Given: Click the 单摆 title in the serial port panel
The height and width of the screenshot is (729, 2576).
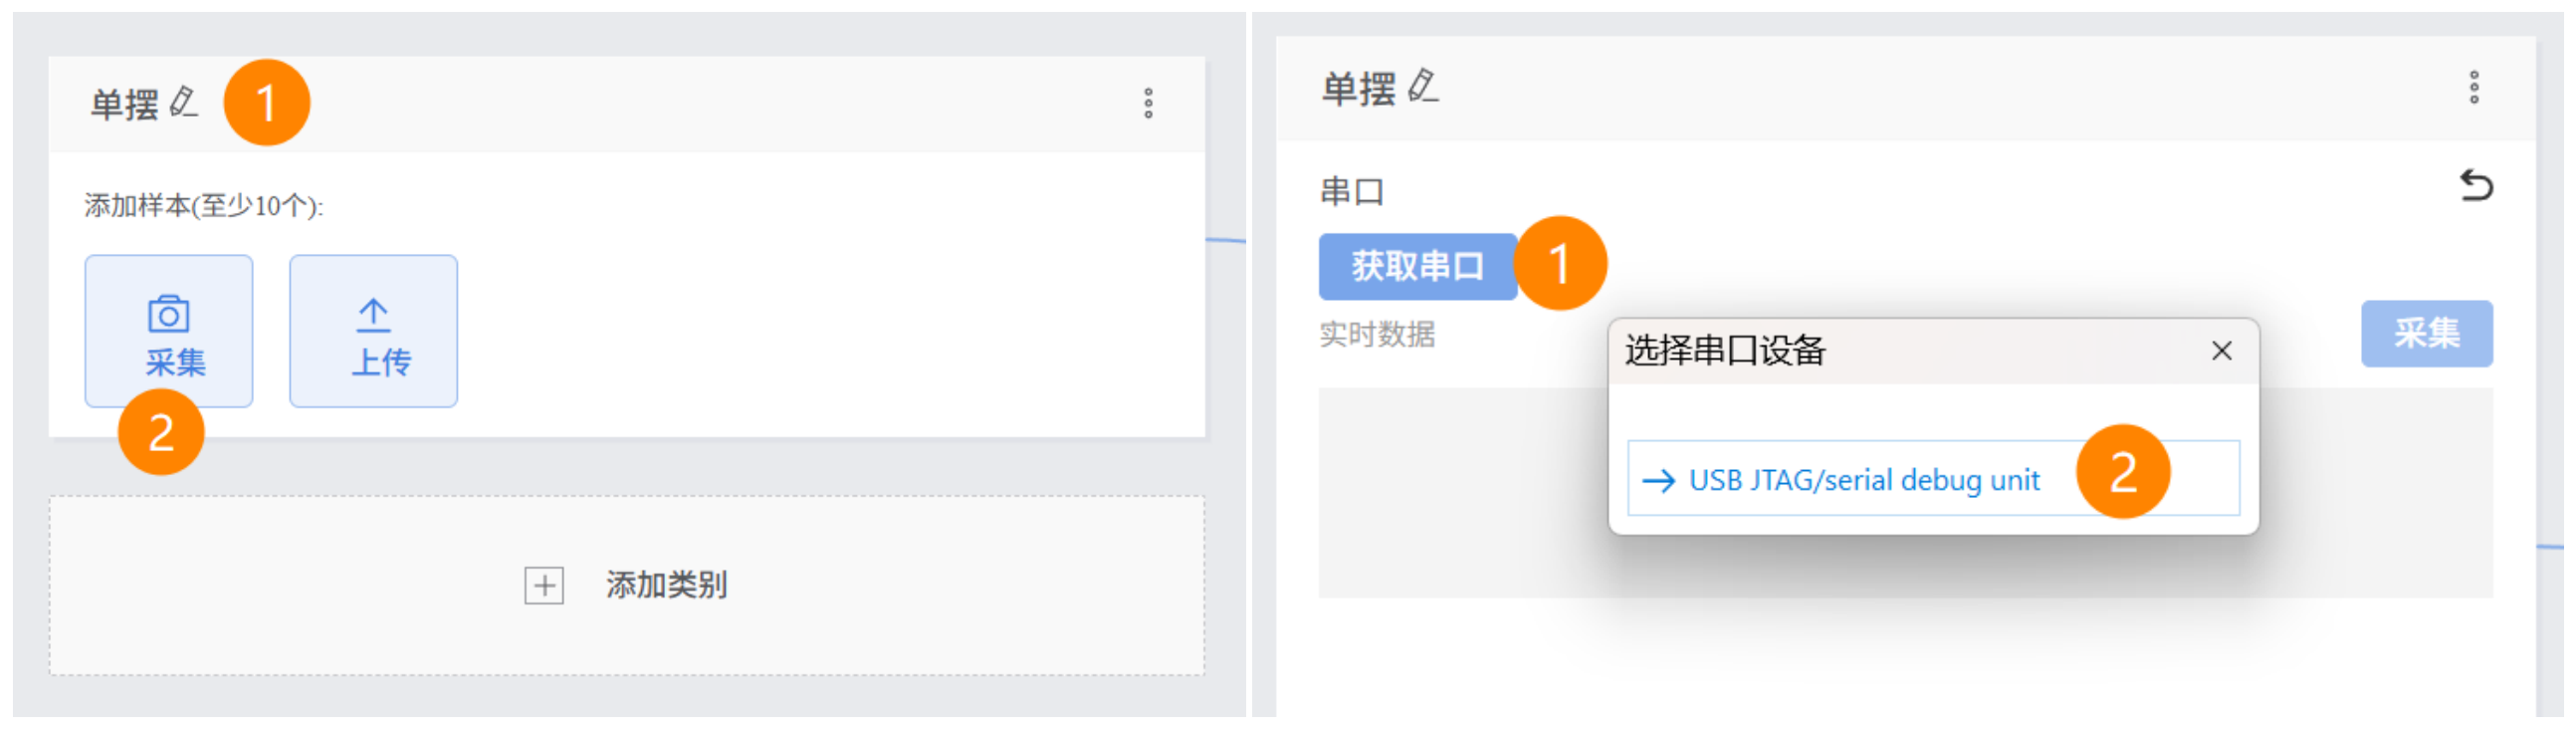Looking at the screenshot, I should [x=1358, y=90].
